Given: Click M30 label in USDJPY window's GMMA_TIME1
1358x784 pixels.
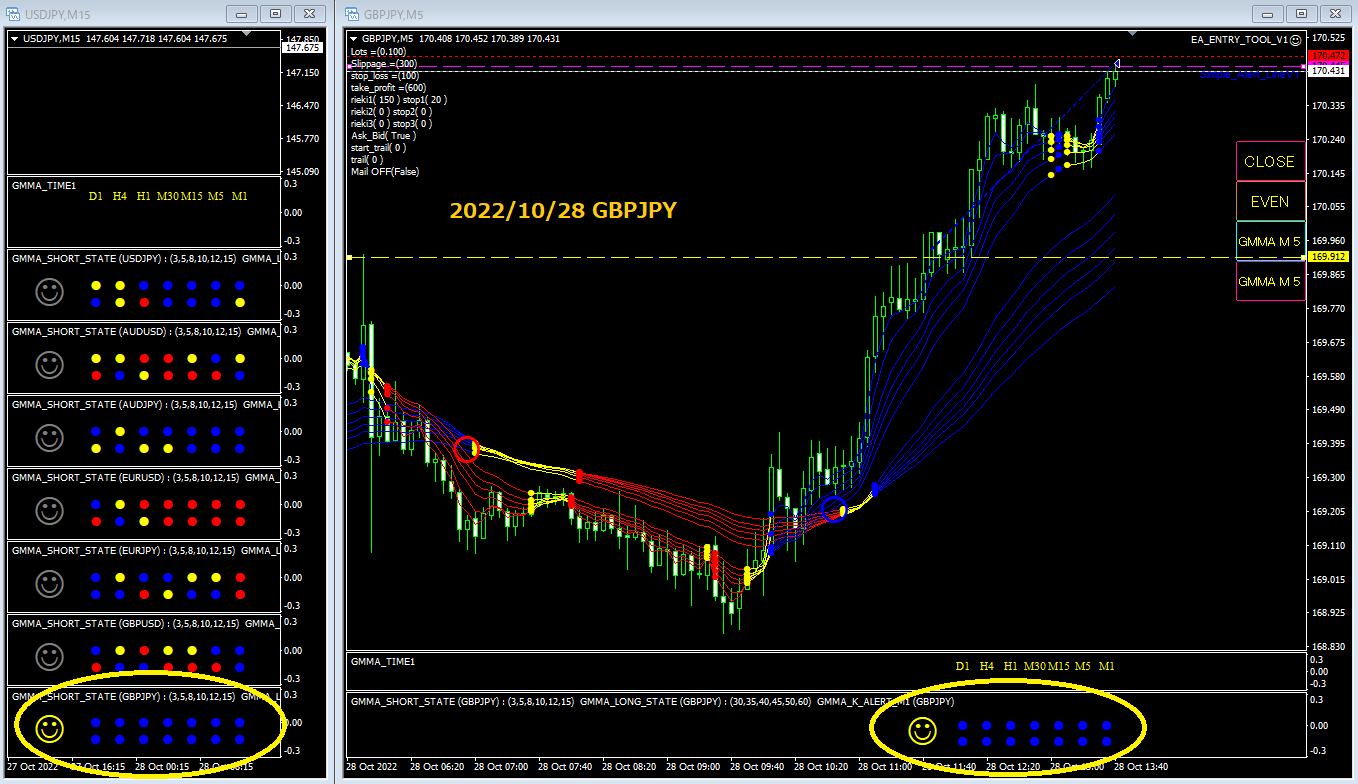Looking at the screenshot, I should [168, 196].
